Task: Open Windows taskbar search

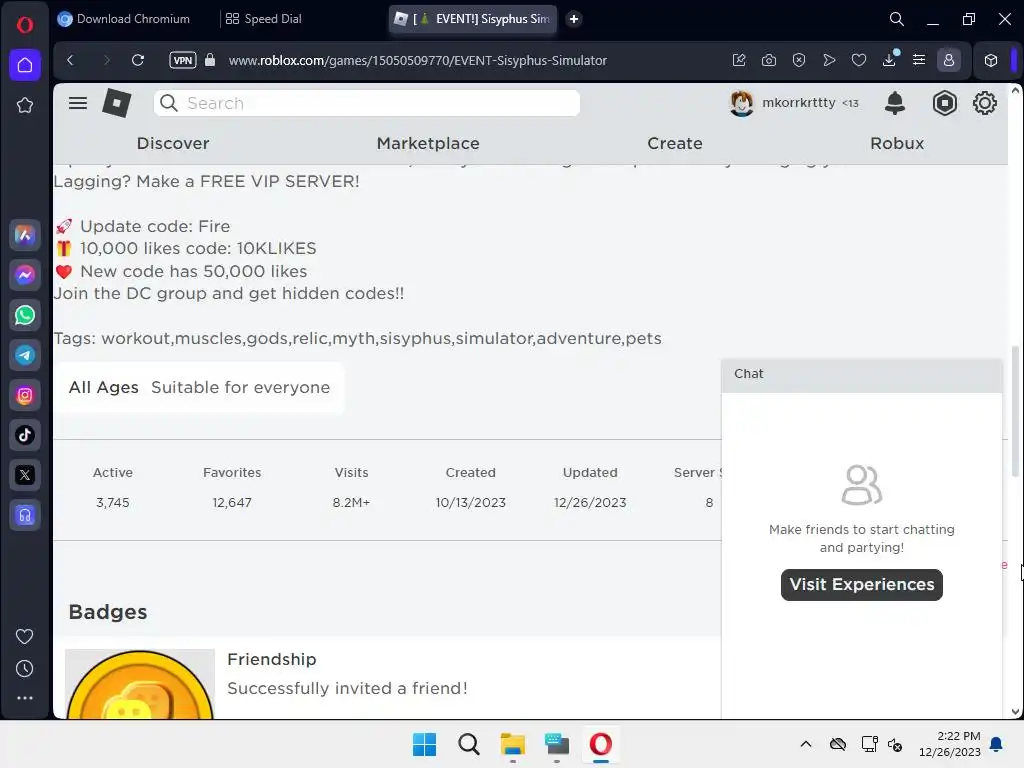Action: tap(469, 744)
